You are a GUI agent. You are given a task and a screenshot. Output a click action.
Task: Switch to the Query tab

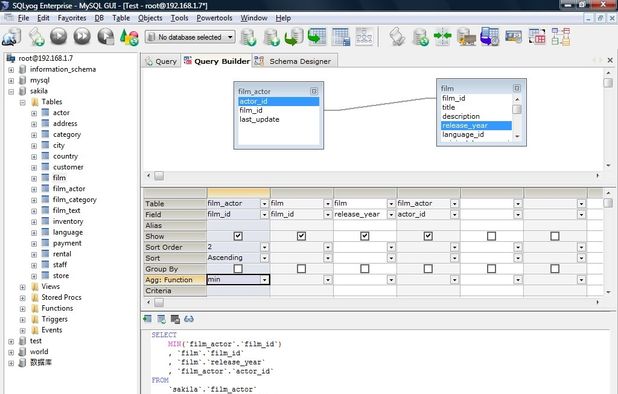coord(161,61)
